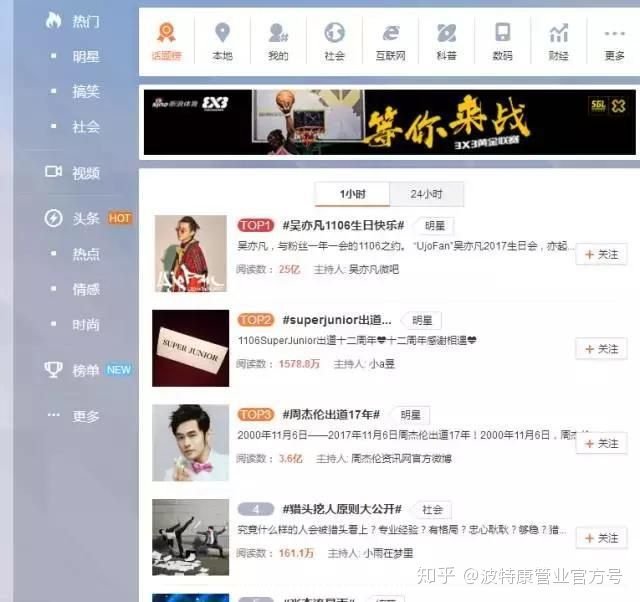Open the 周杰伦 portrait thumbnail
The image size is (640, 602).
(191, 443)
